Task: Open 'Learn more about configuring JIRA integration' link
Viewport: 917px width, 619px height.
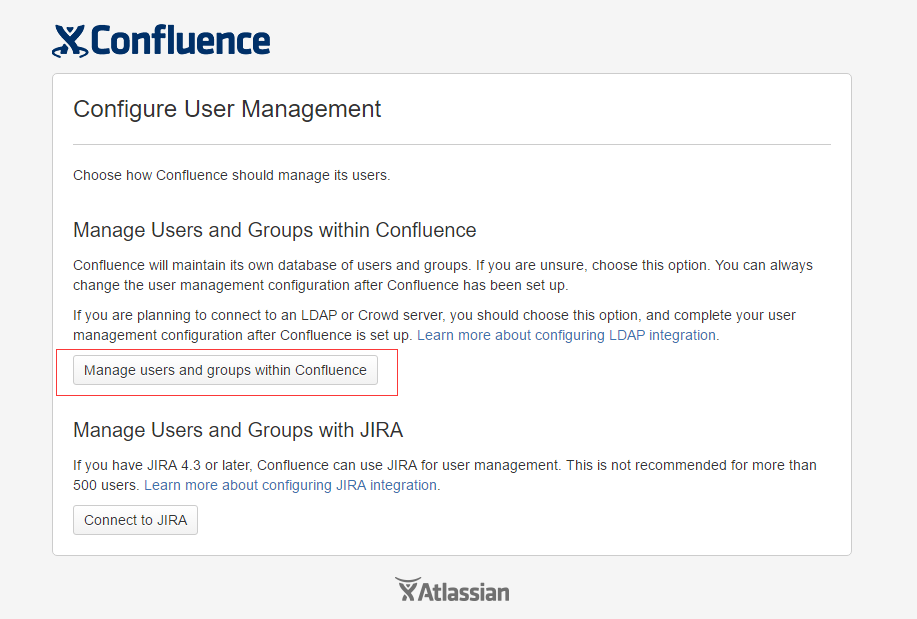Action: [x=291, y=485]
